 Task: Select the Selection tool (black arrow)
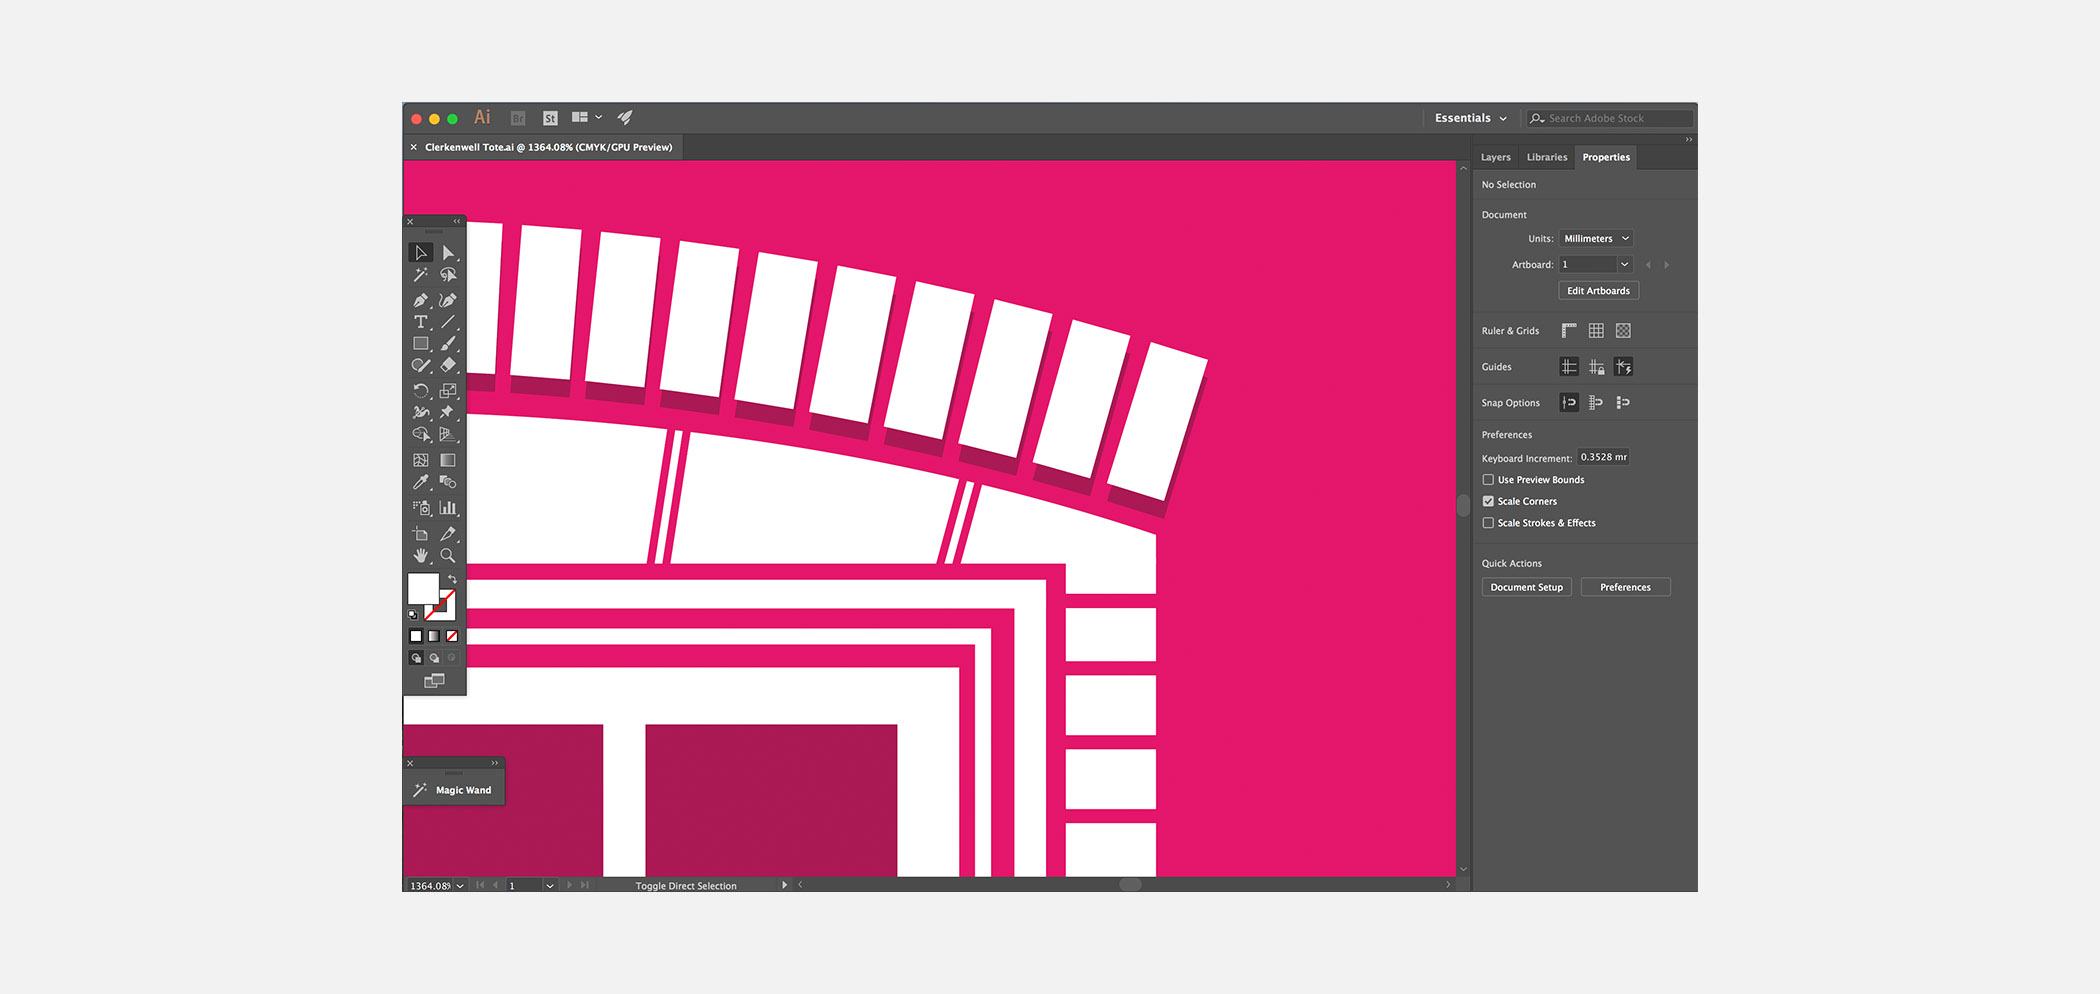[x=421, y=253]
